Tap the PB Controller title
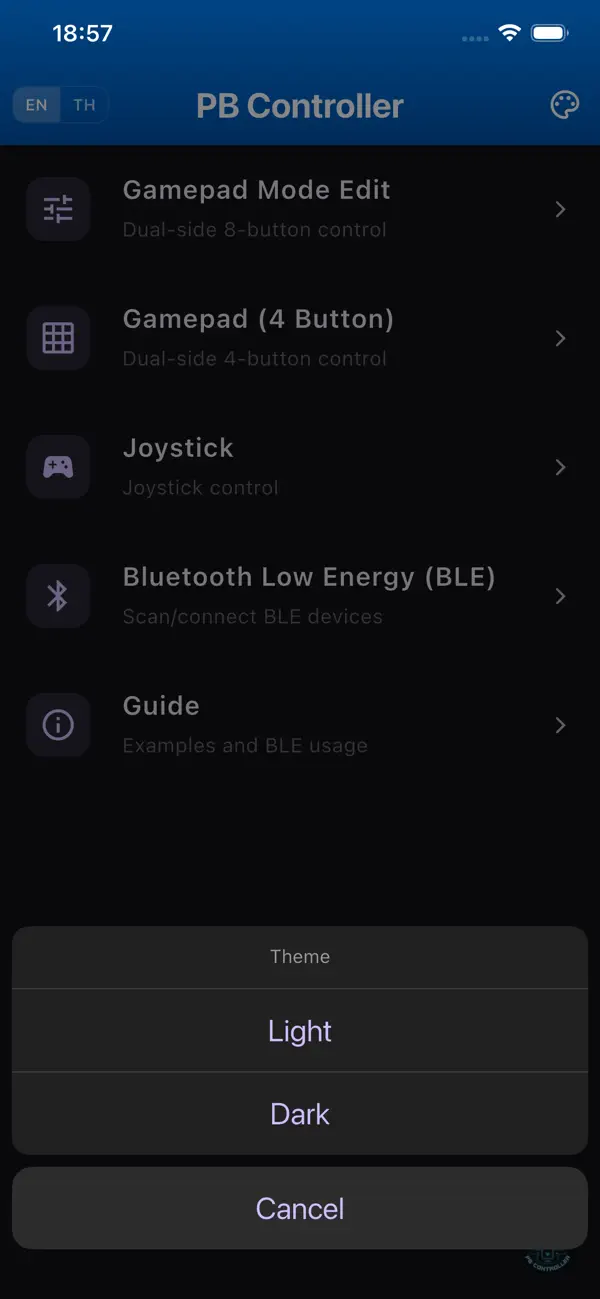 click(x=300, y=105)
